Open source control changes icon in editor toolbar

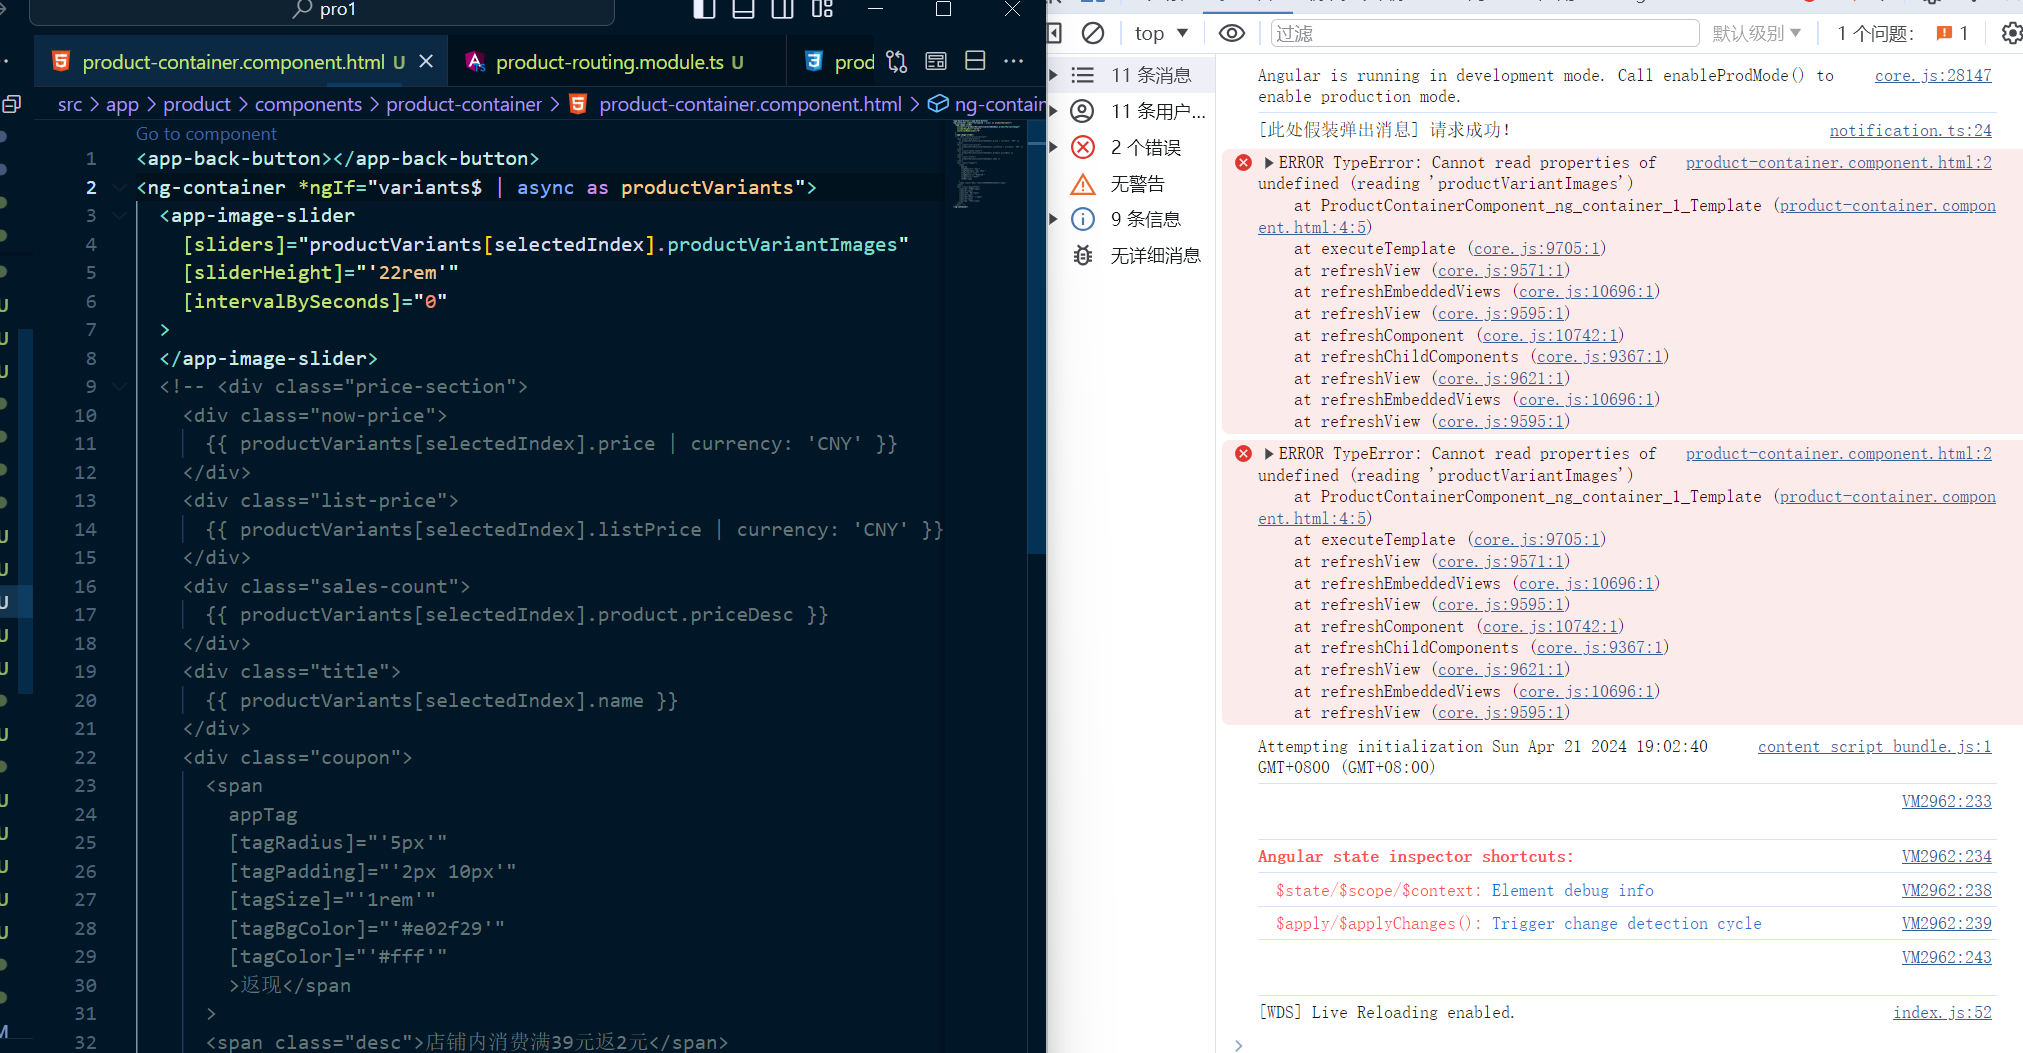897,61
